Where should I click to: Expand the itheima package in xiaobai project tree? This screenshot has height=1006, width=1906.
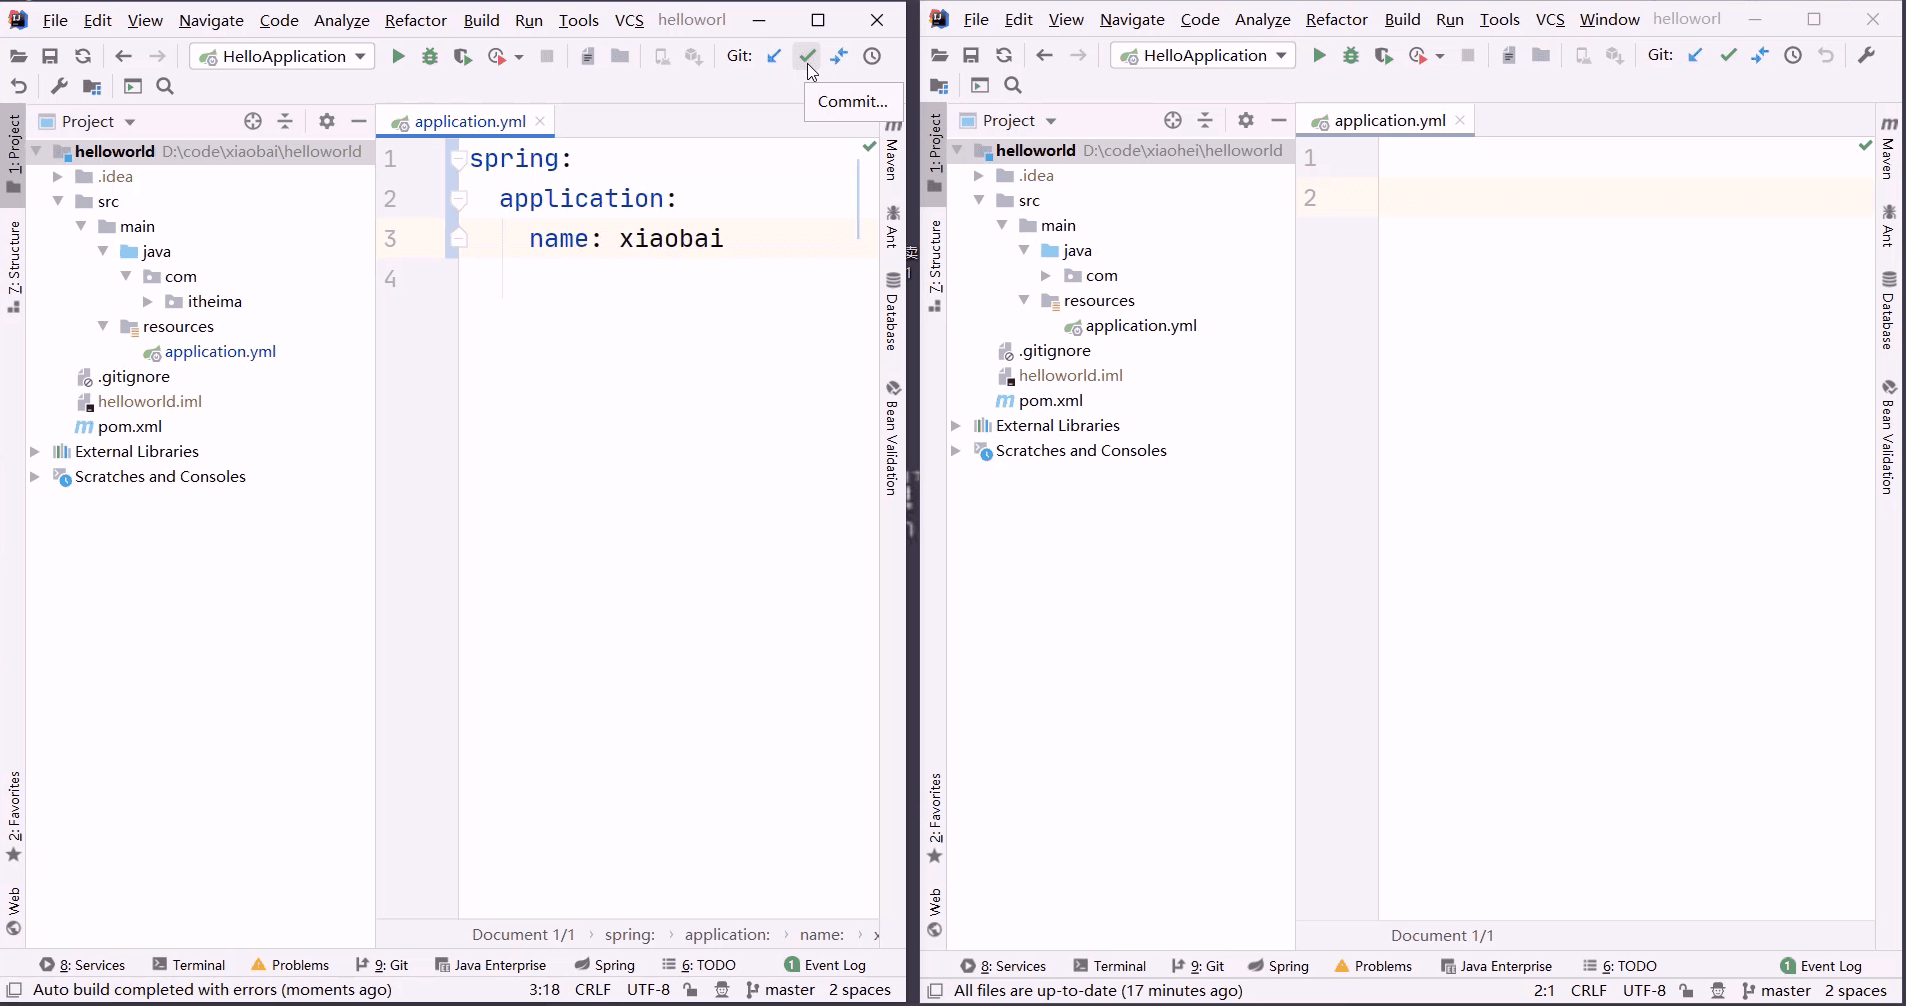coord(148,302)
